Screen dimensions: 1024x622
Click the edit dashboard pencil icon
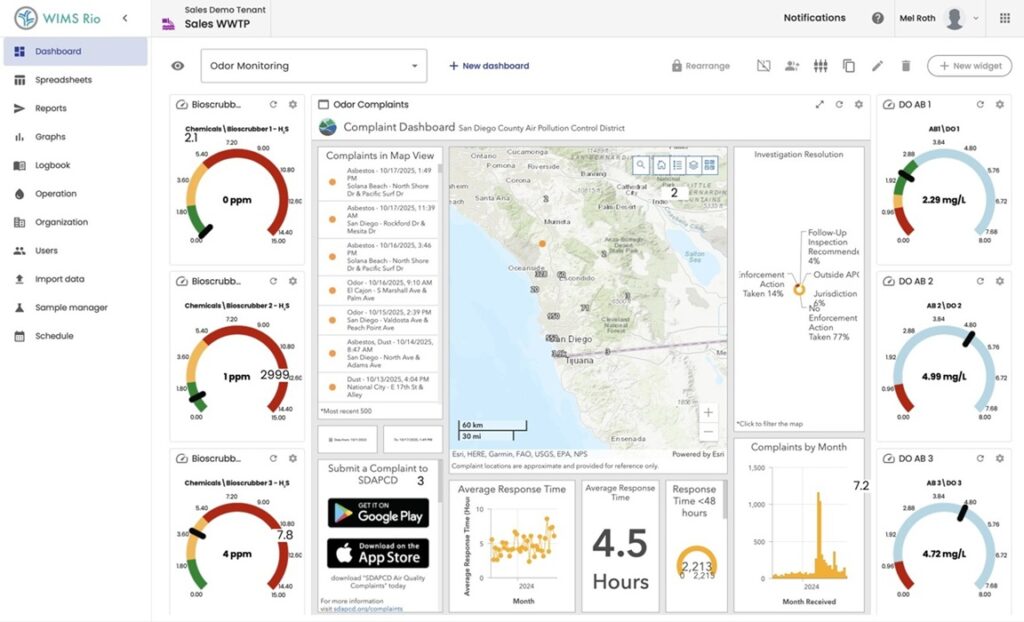pos(877,65)
